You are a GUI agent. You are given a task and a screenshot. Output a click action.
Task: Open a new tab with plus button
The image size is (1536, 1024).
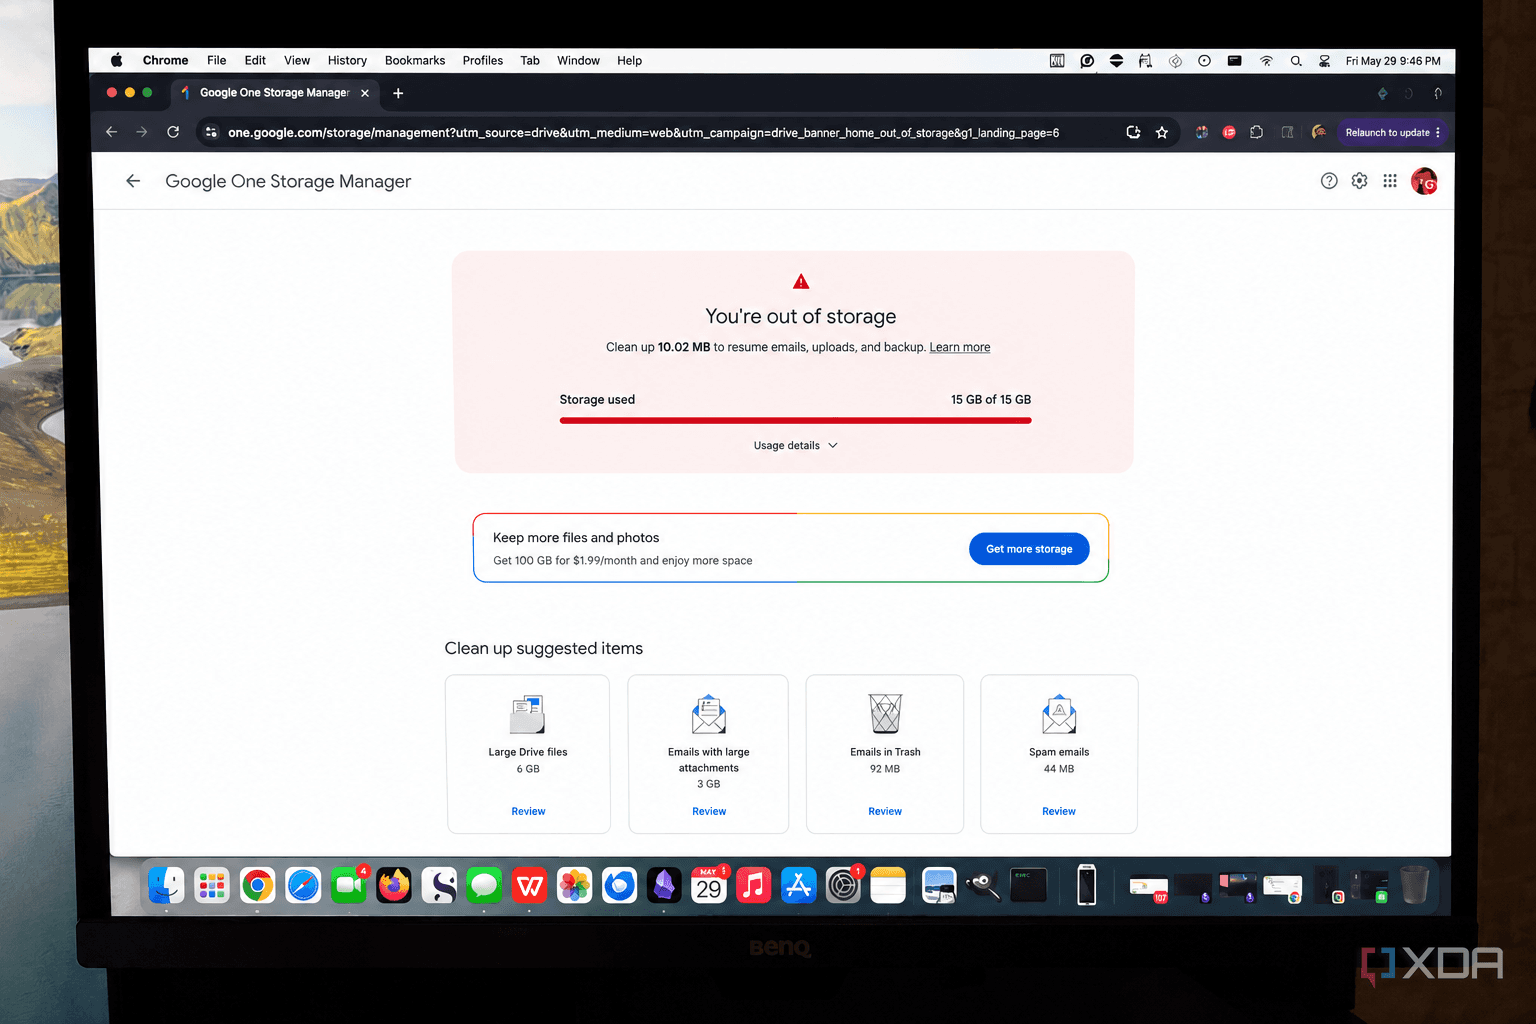(398, 93)
